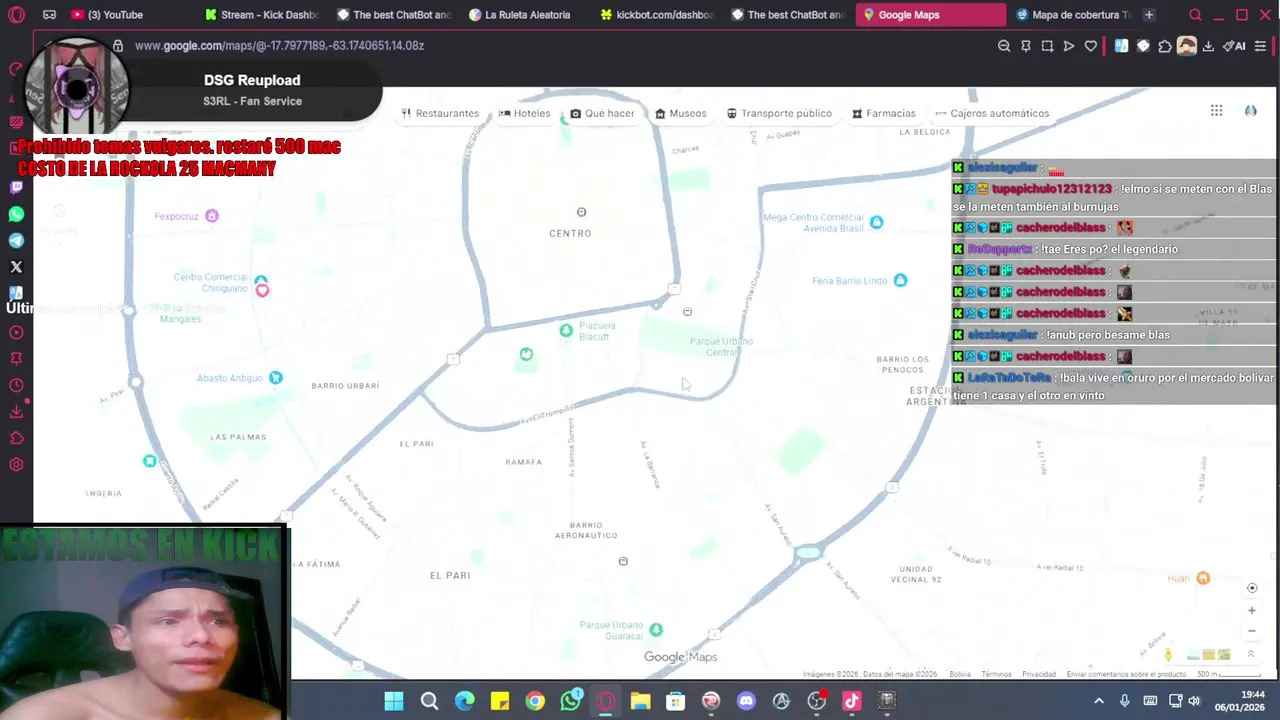Open the volume control in tray
This screenshot has width=1280, height=720.
[1194, 701]
